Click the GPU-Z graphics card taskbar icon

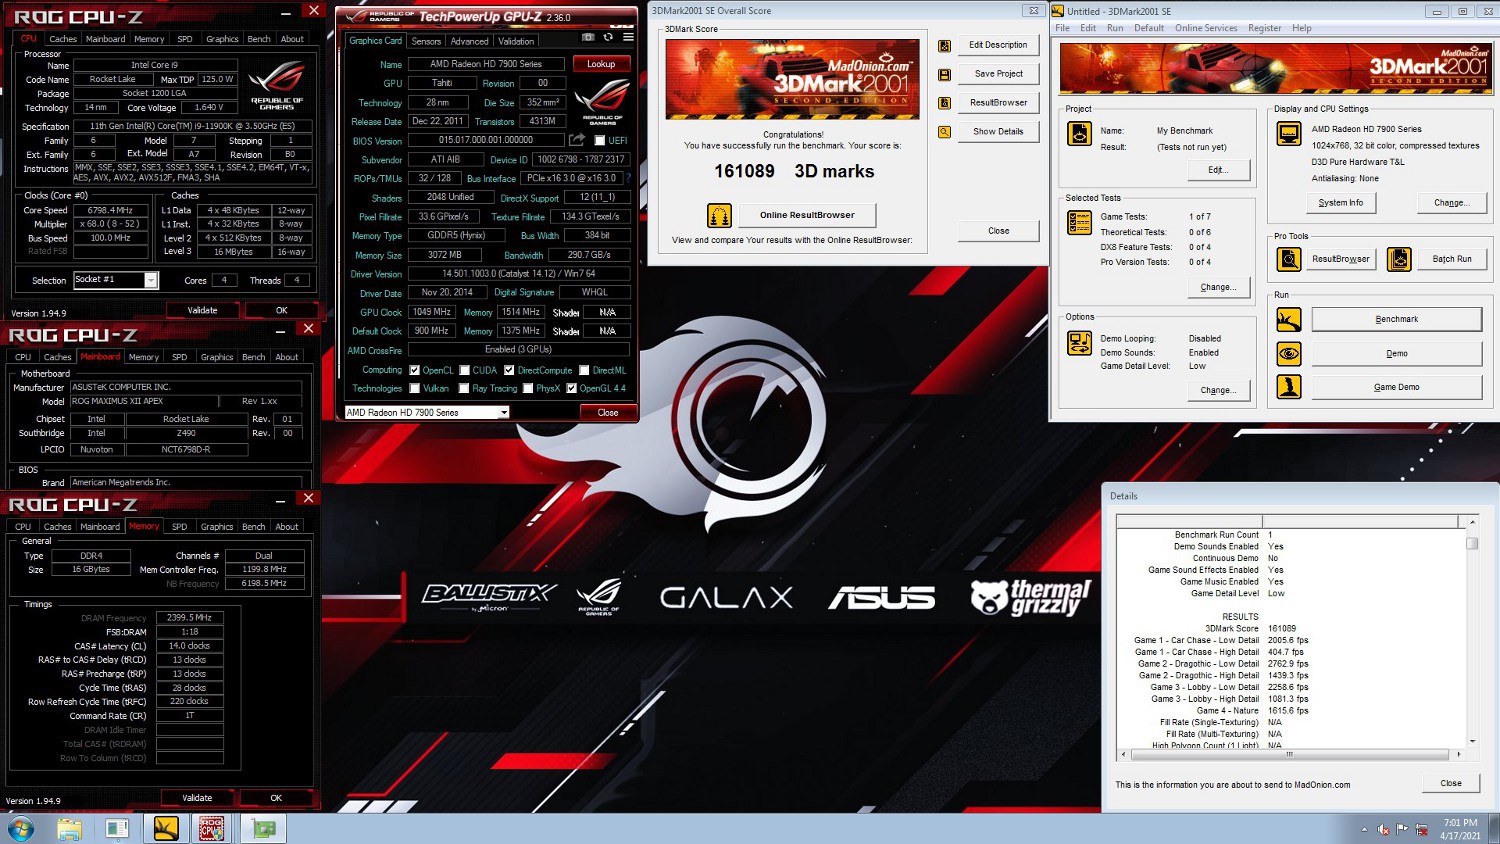[x=264, y=828]
